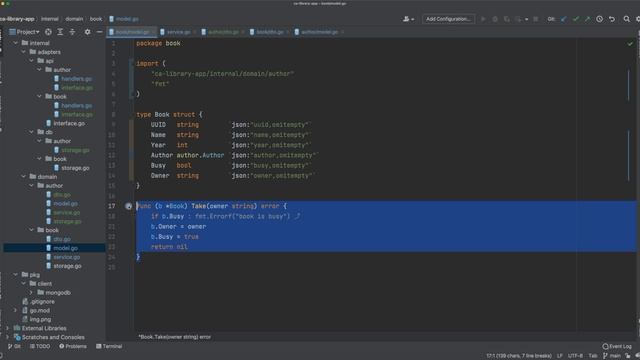Collapse the api folder

pos(31,61)
